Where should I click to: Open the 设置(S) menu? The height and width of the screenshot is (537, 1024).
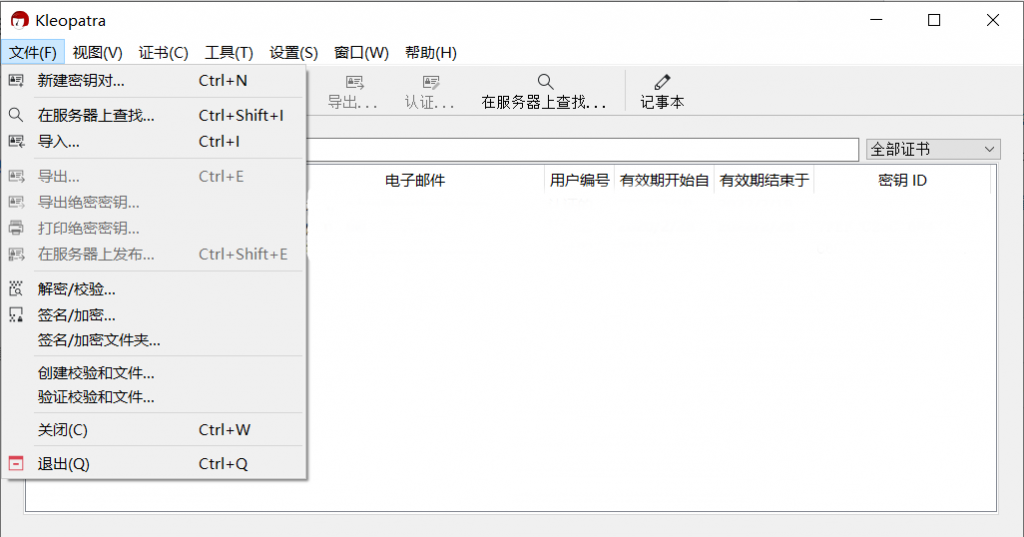click(x=294, y=53)
